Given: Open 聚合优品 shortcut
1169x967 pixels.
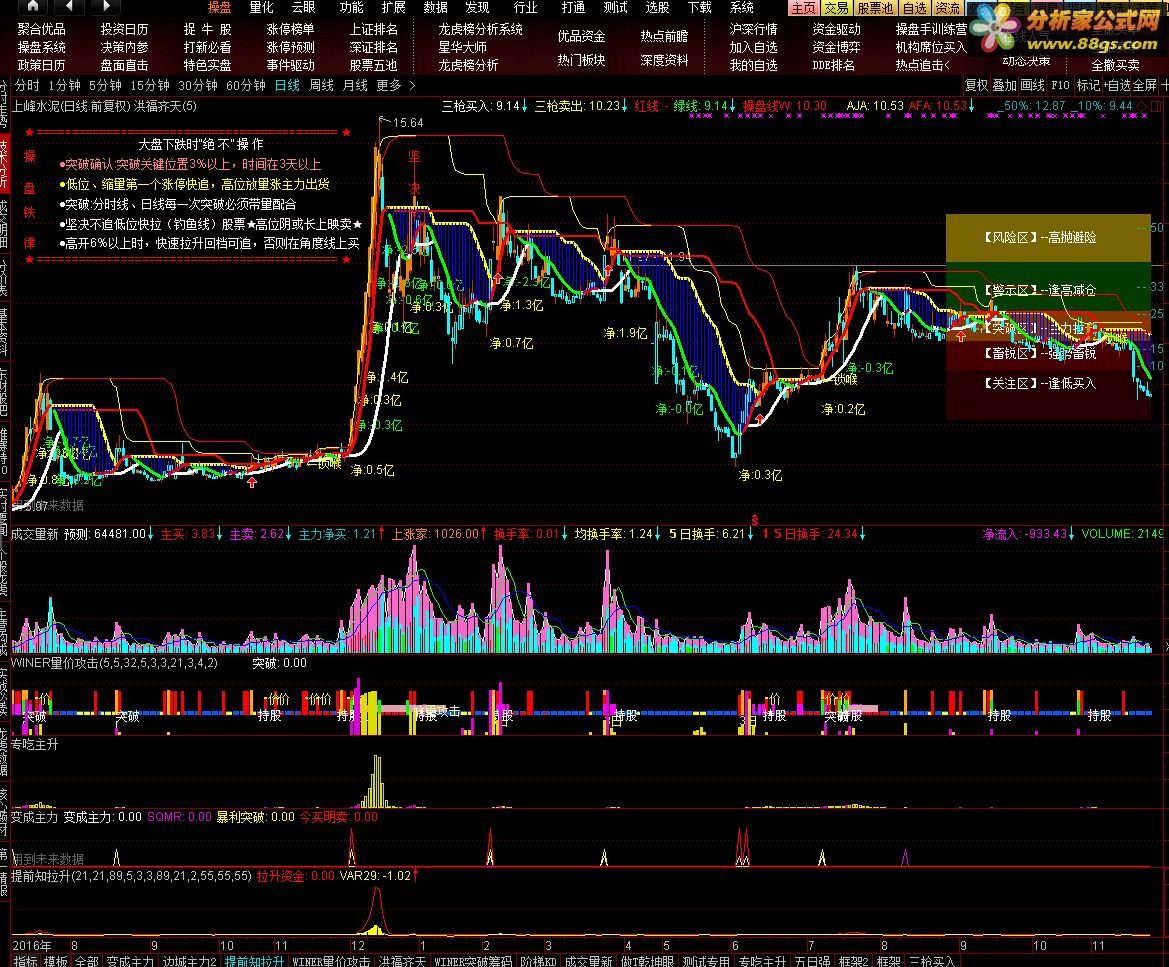Looking at the screenshot, I should coord(41,29).
